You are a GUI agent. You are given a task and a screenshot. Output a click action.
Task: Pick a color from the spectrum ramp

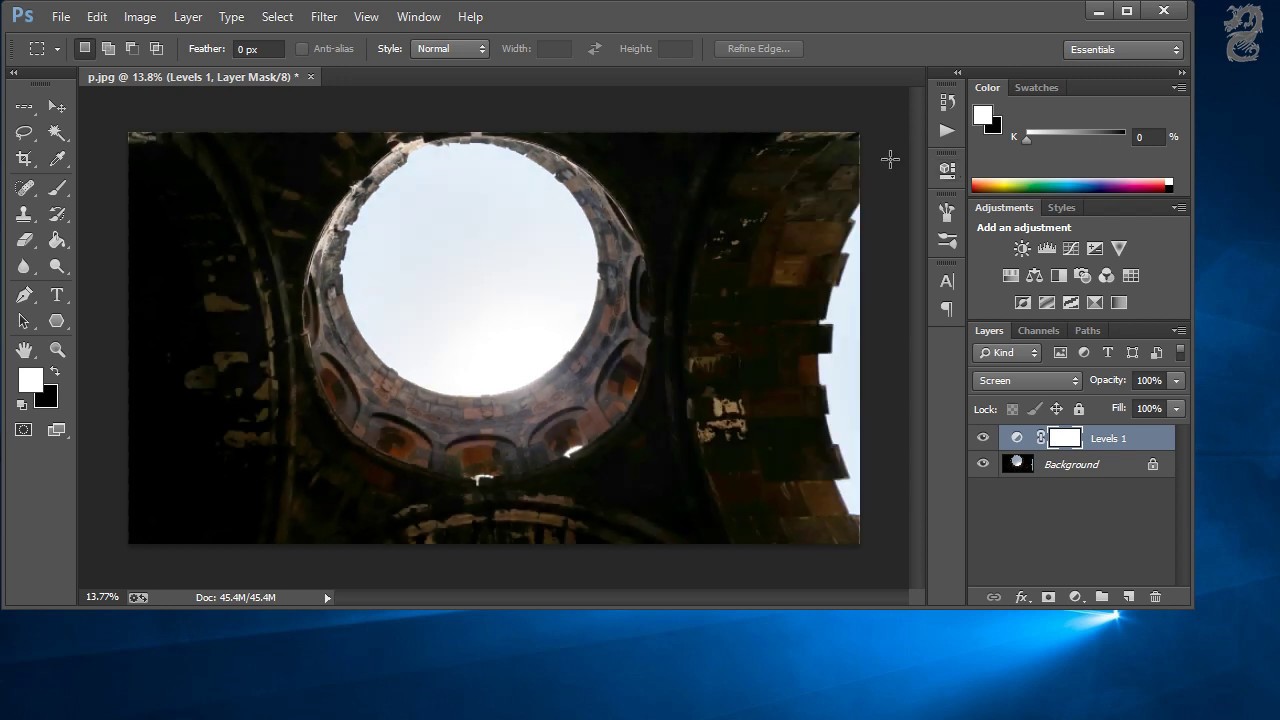pos(1071,185)
